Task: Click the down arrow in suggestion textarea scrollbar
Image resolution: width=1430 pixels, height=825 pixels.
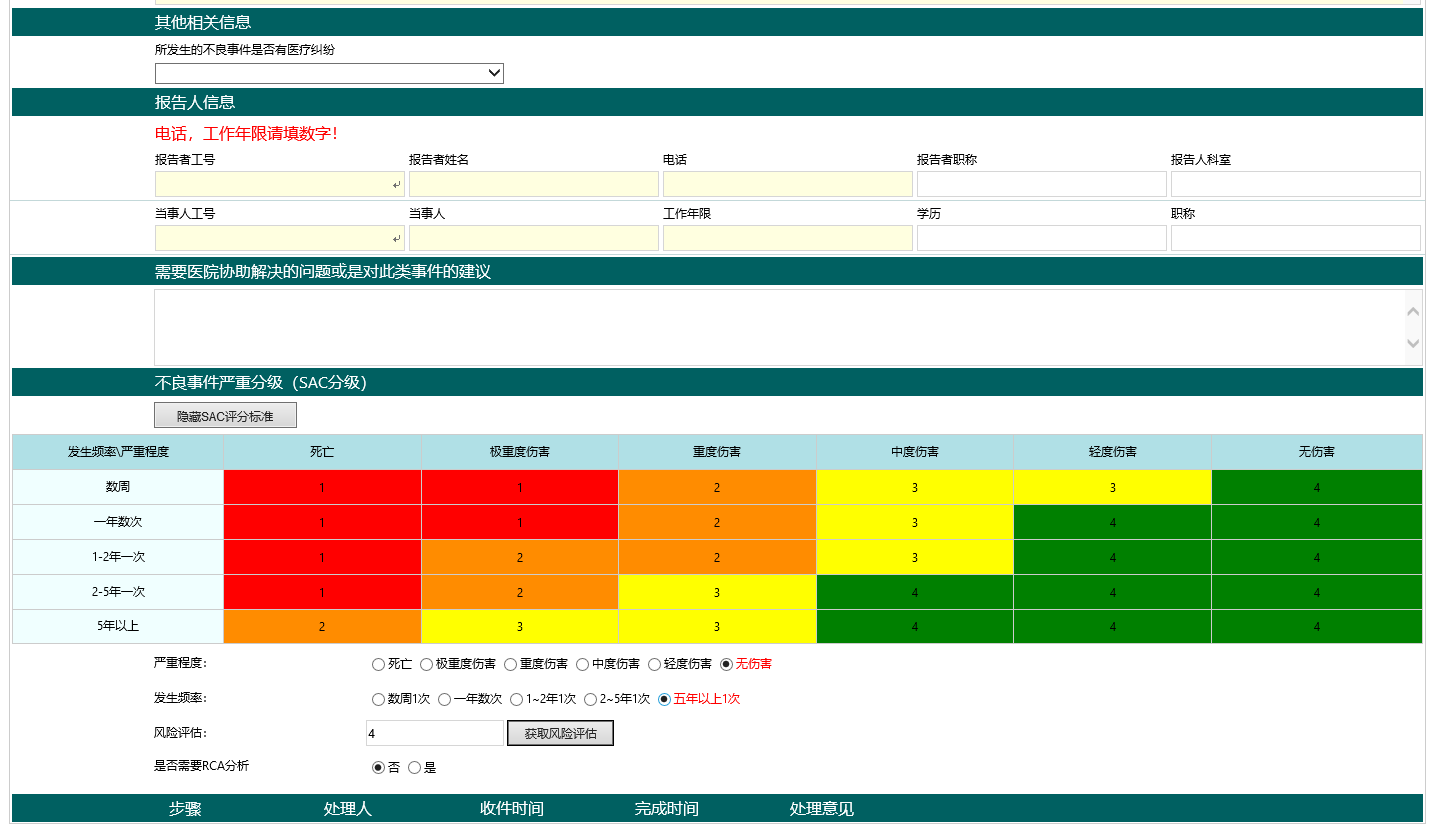Action: pyautogui.click(x=1413, y=344)
